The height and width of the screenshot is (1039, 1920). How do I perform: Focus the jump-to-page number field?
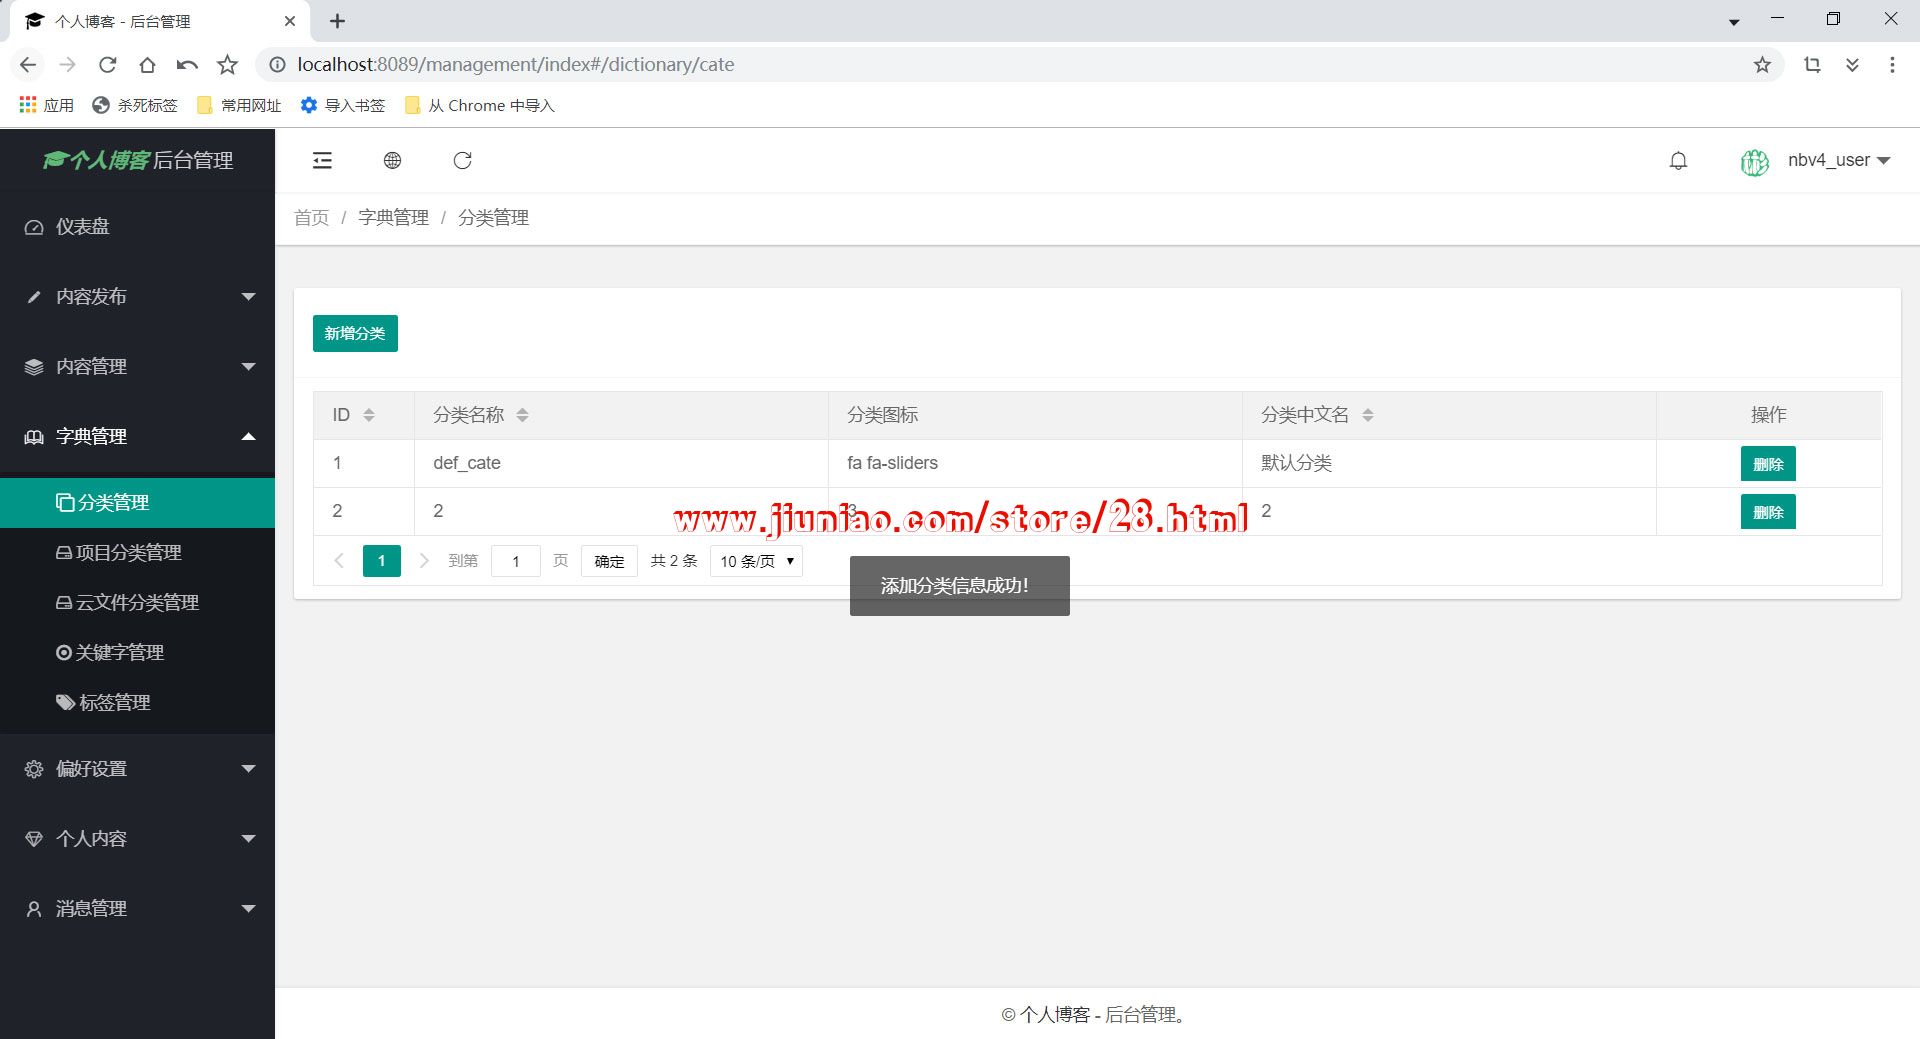[516, 561]
